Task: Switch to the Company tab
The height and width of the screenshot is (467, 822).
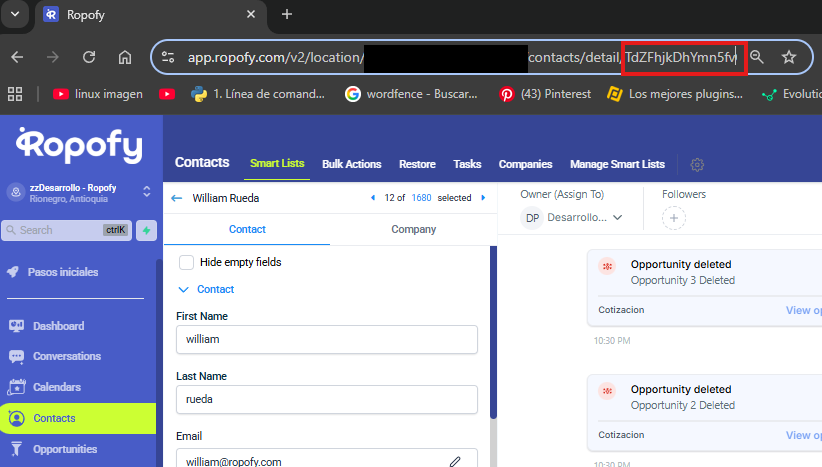Action: click(x=413, y=229)
